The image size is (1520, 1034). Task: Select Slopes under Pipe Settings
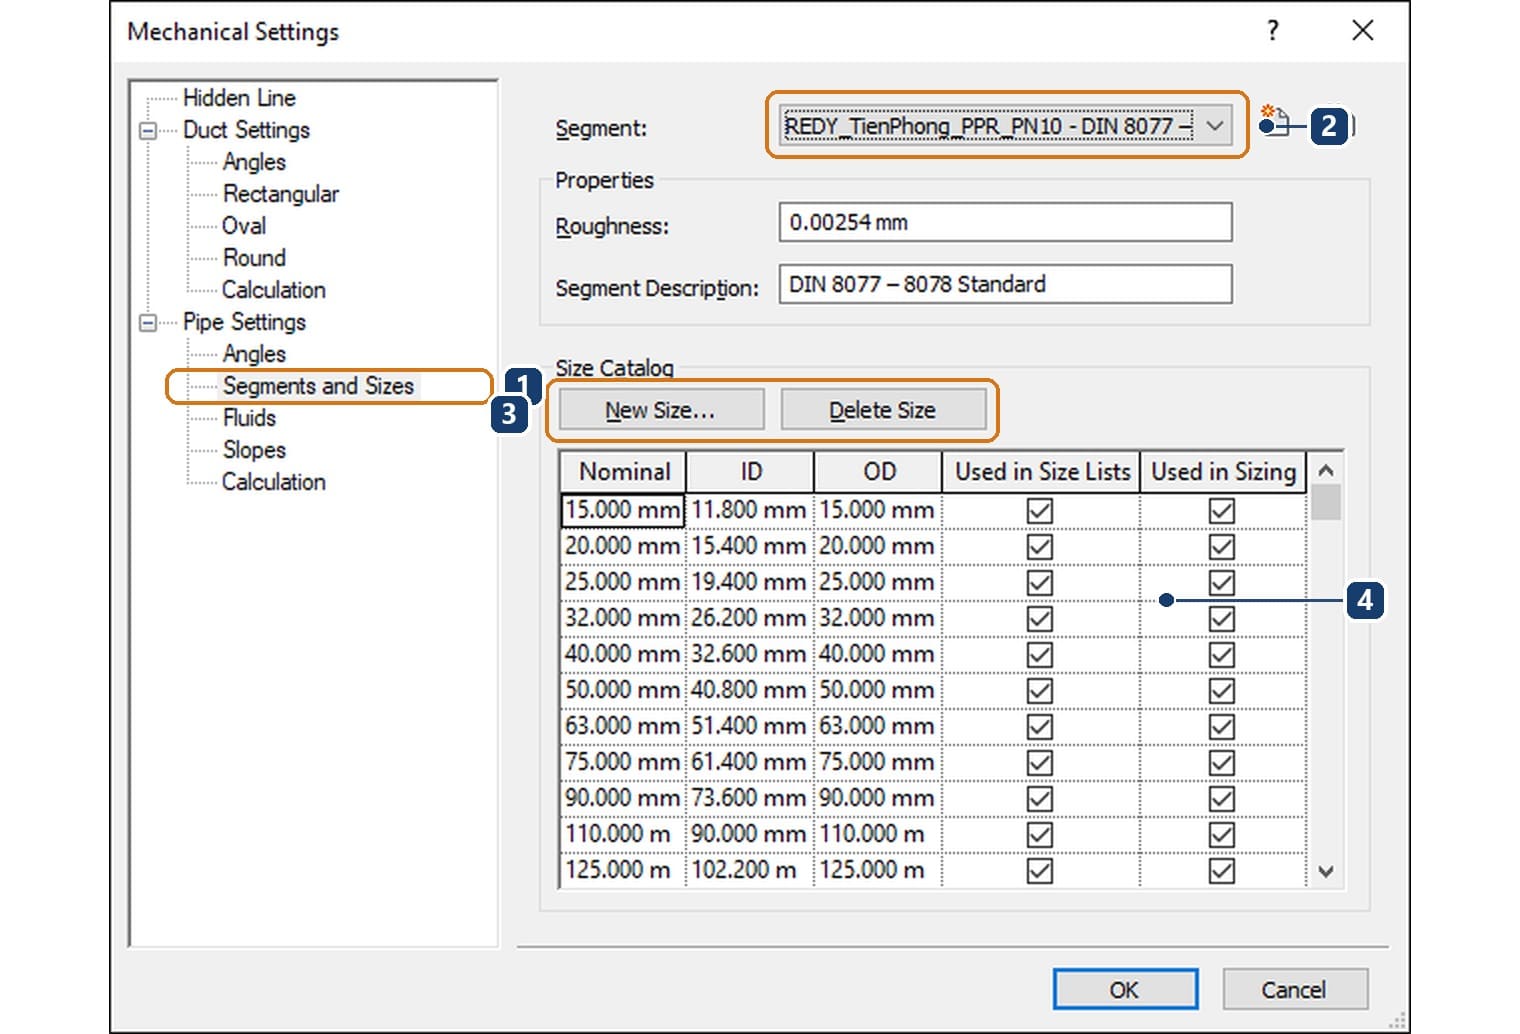254,450
